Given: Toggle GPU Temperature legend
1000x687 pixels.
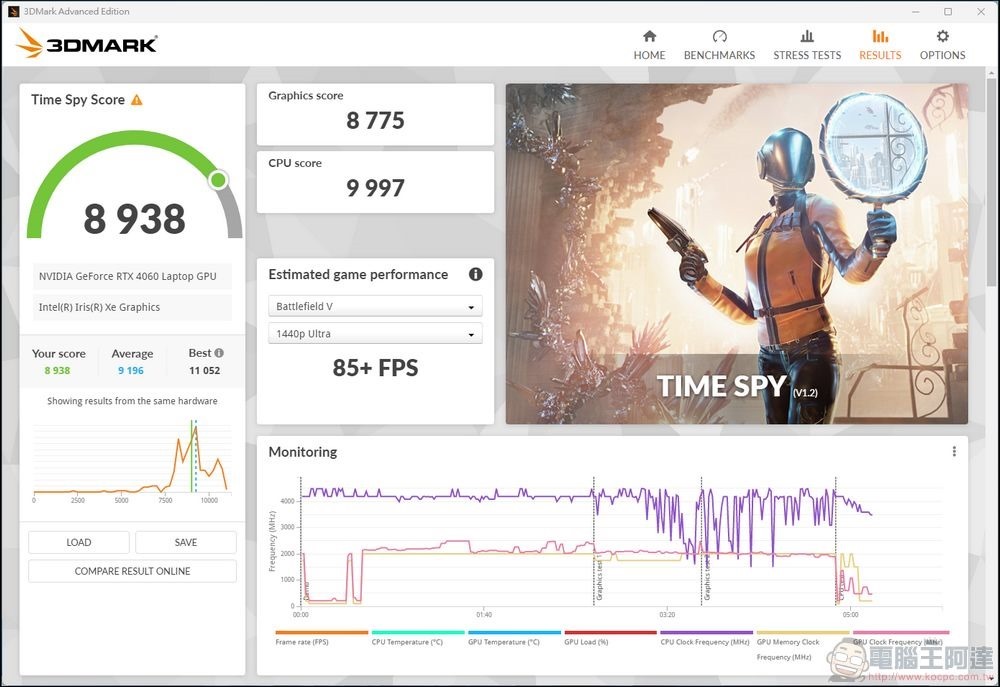Looking at the screenshot, I should coord(514,638).
